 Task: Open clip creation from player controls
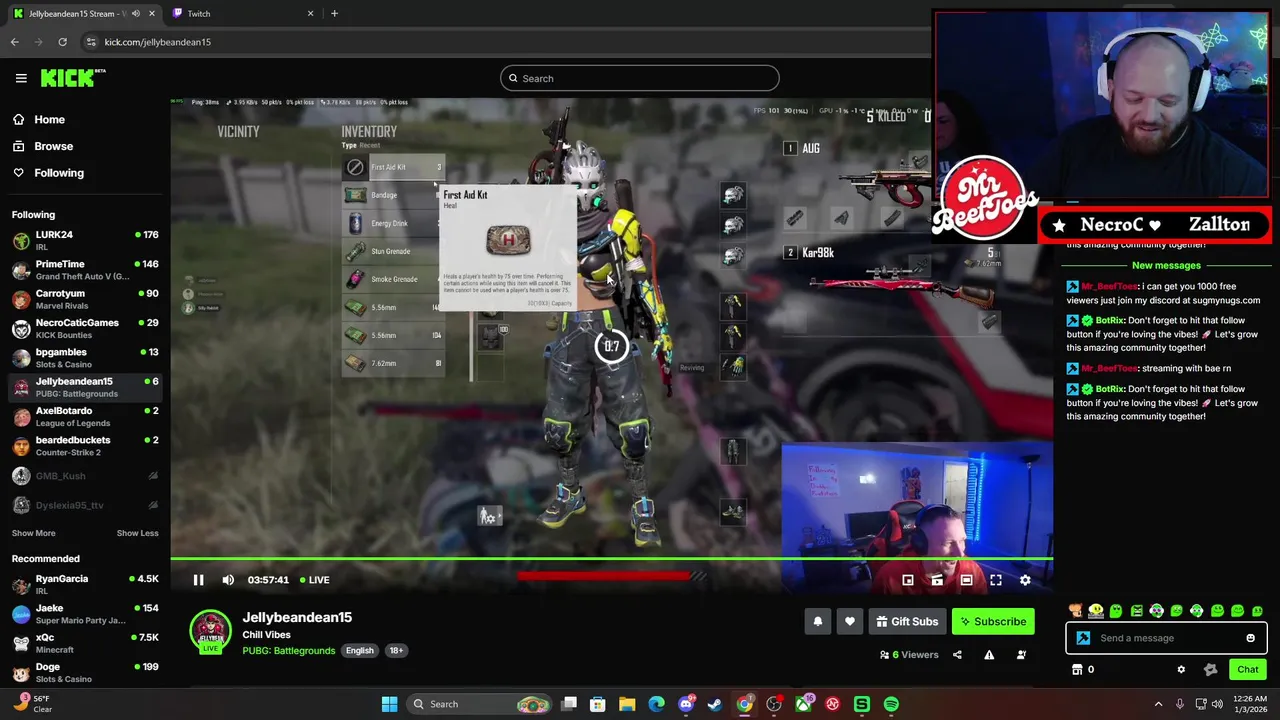click(x=937, y=580)
